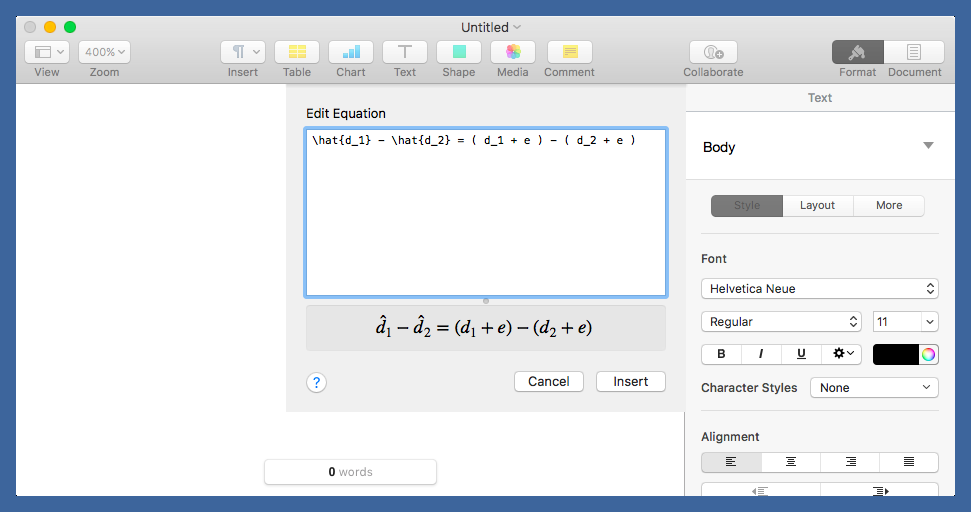Insert a Text box from toolbar
971x512 pixels.
[405, 52]
